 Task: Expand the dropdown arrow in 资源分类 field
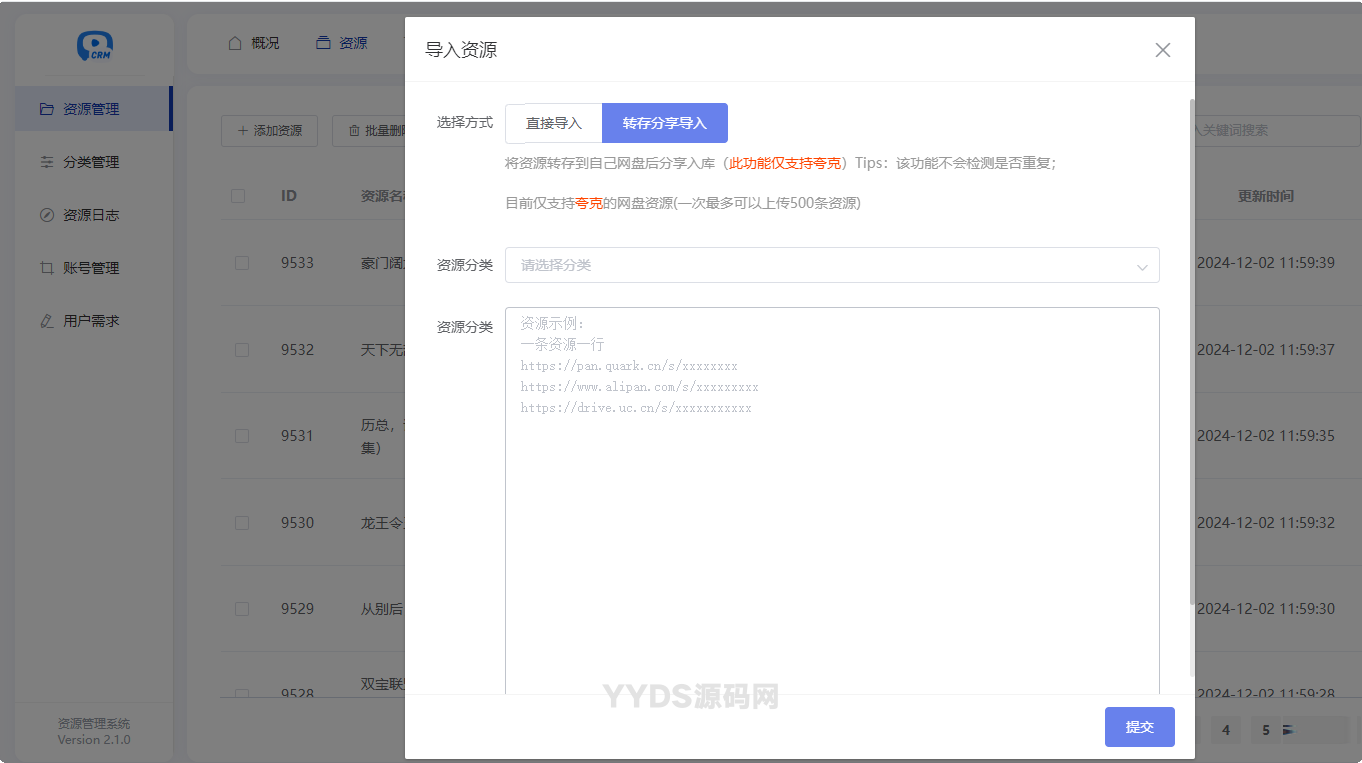(x=1141, y=267)
